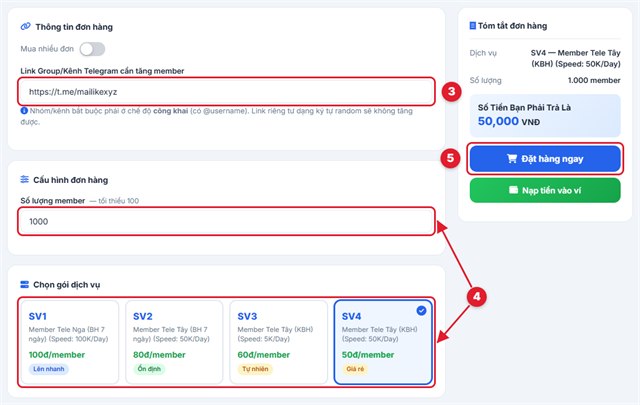Select the SV2 service package card

(174, 342)
